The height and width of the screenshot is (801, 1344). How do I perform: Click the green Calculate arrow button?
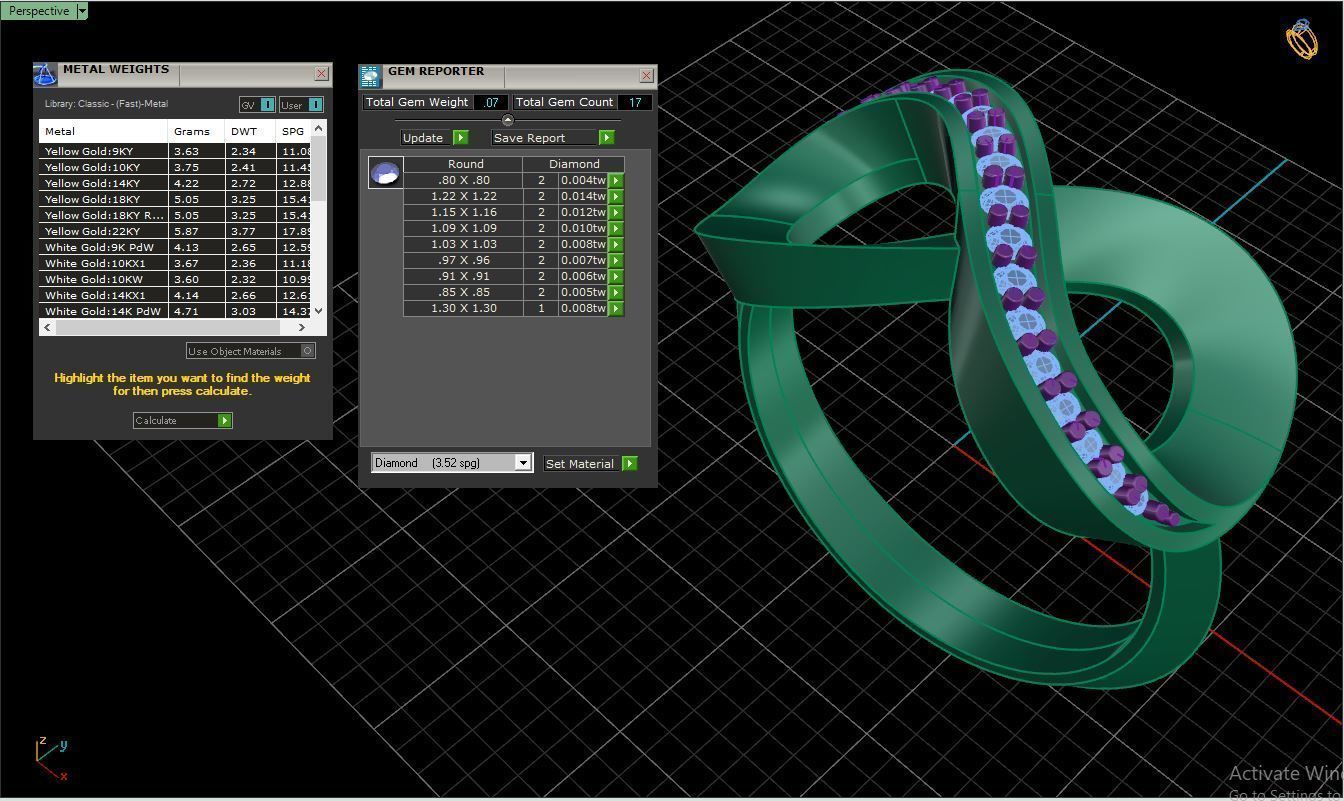[225, 420]
